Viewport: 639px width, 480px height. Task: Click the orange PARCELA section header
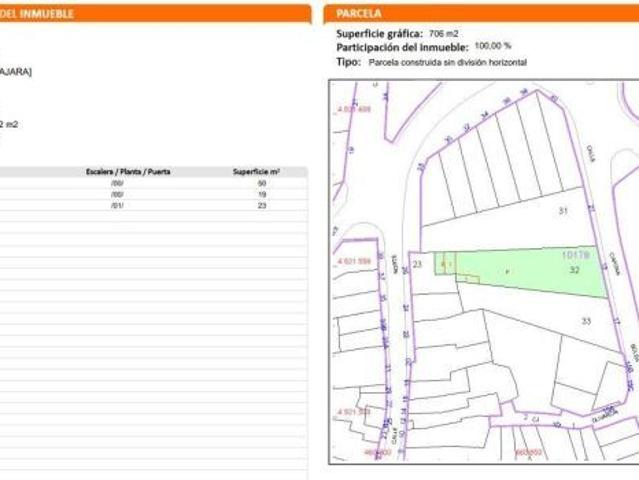pyautogui.click(x=481, y=14)
